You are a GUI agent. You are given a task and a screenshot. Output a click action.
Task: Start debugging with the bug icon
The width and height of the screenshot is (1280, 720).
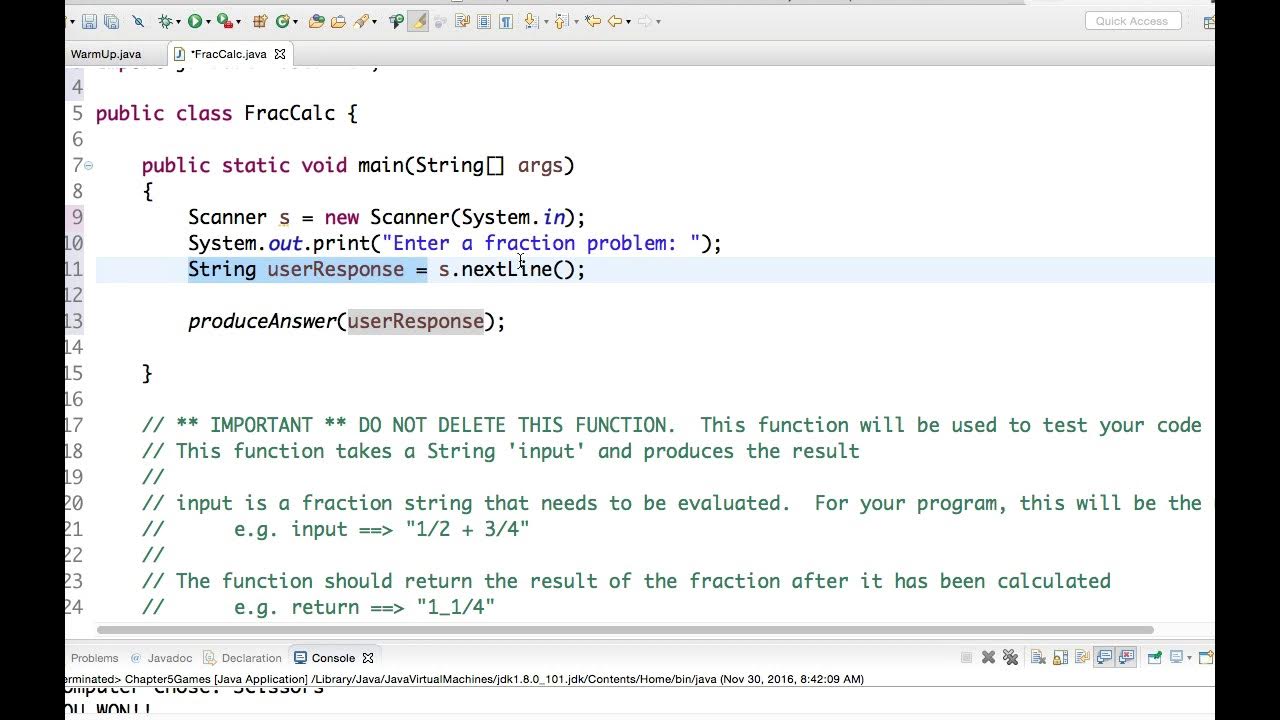click(164, 21)
